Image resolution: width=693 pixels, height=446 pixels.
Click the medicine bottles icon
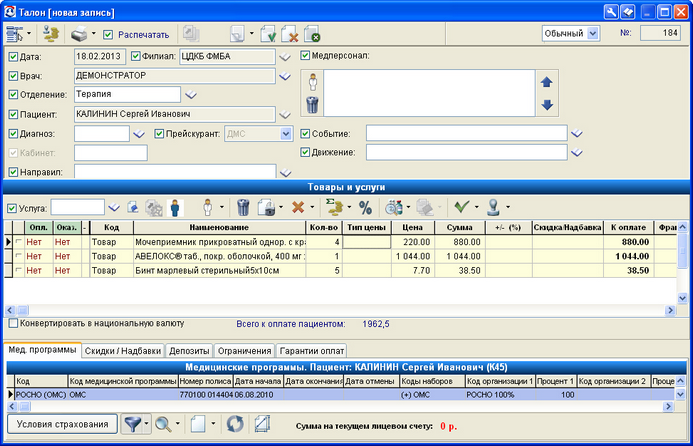tap(394, 207)
